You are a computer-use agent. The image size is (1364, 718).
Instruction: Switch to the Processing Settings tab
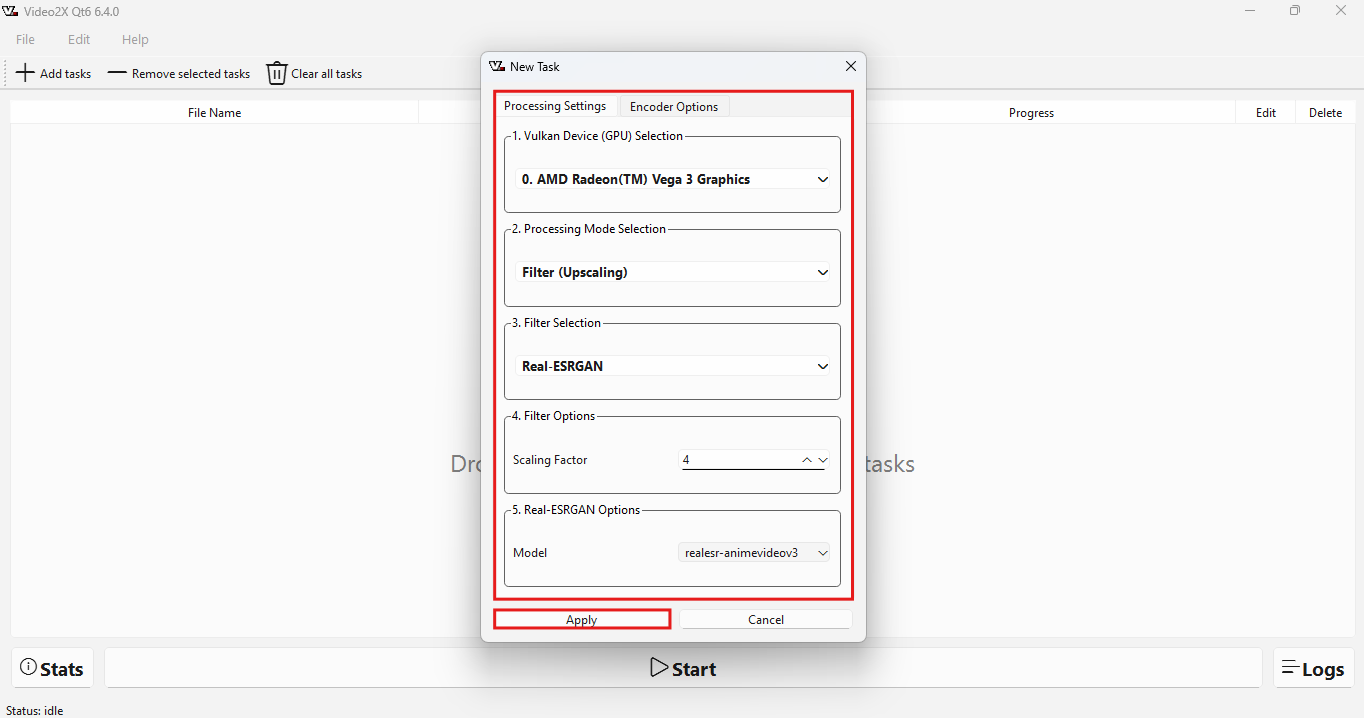555,106
